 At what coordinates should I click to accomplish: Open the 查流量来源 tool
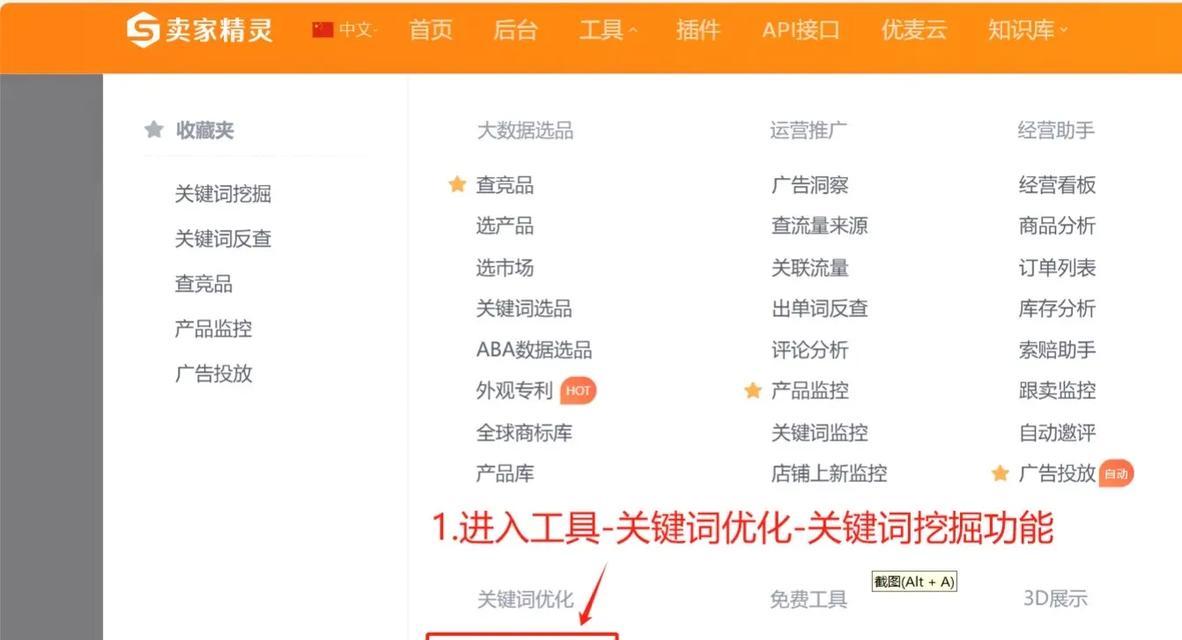click(x=820, y=225)
